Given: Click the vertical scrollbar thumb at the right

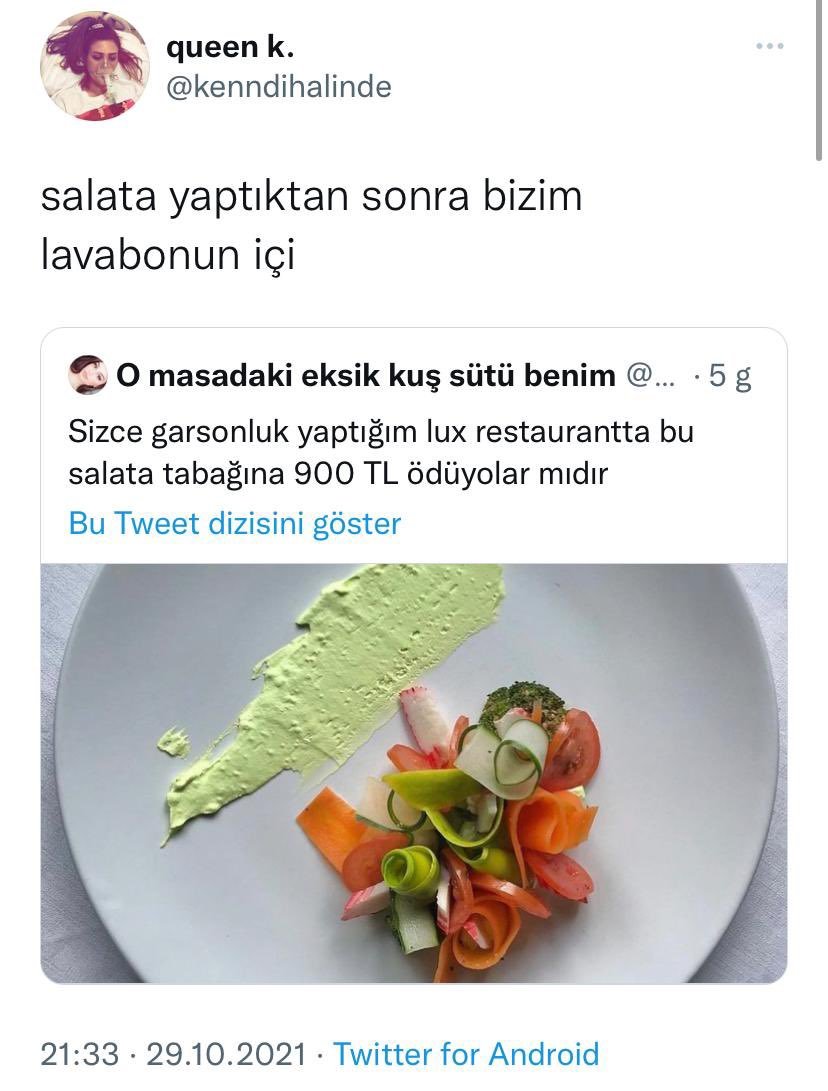Looking at the screenshot, I should [820, 80].
